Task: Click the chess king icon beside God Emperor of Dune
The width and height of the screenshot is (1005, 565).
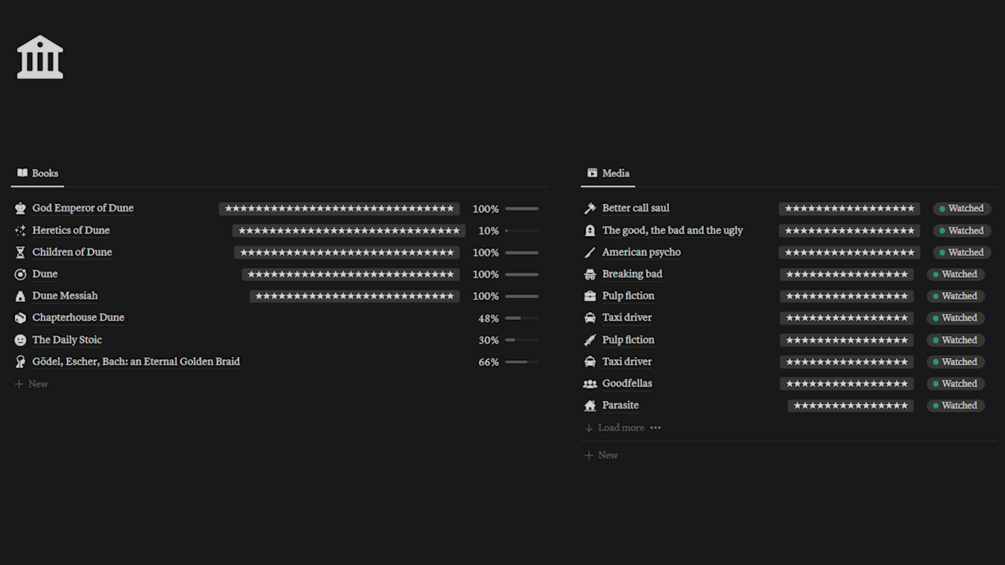Action: click(20, 209)
